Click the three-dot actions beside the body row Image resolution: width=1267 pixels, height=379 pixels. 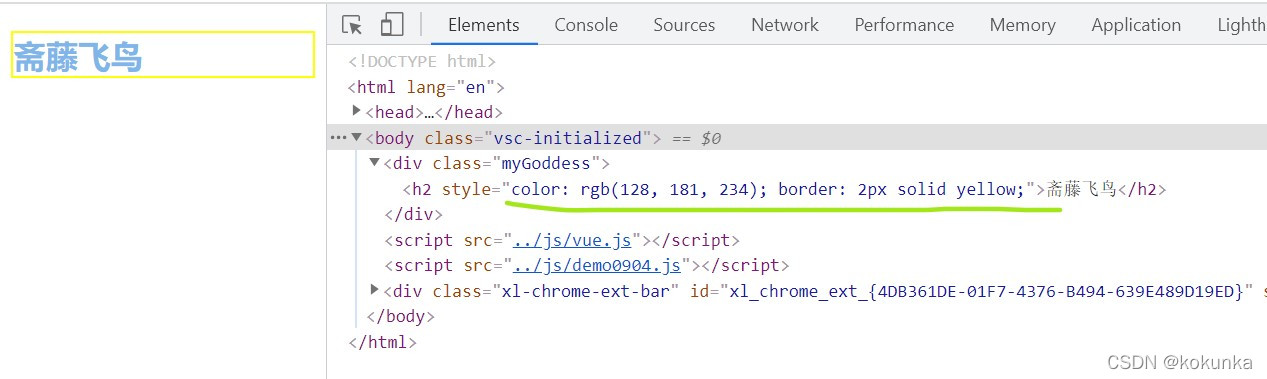[x=338, y=137]
